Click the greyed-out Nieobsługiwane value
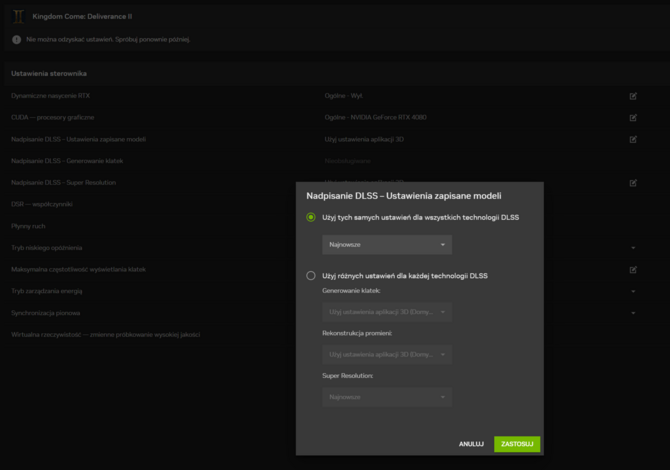 point(347,161)
